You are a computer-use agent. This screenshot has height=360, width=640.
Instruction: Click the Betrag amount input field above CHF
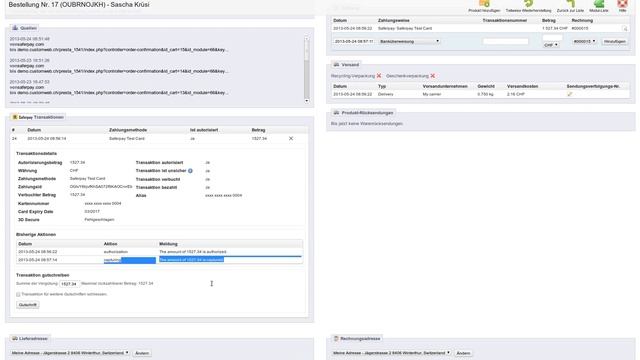[x=552, y=38]
